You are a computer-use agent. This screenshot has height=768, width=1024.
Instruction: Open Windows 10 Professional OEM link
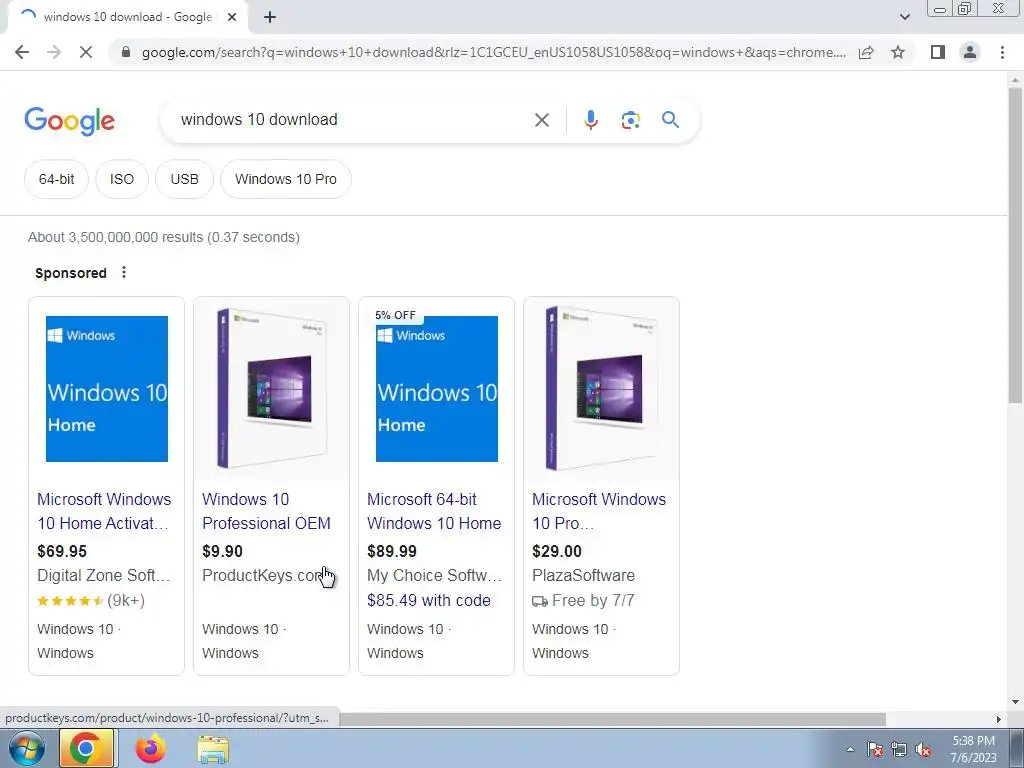pos(266,511)
